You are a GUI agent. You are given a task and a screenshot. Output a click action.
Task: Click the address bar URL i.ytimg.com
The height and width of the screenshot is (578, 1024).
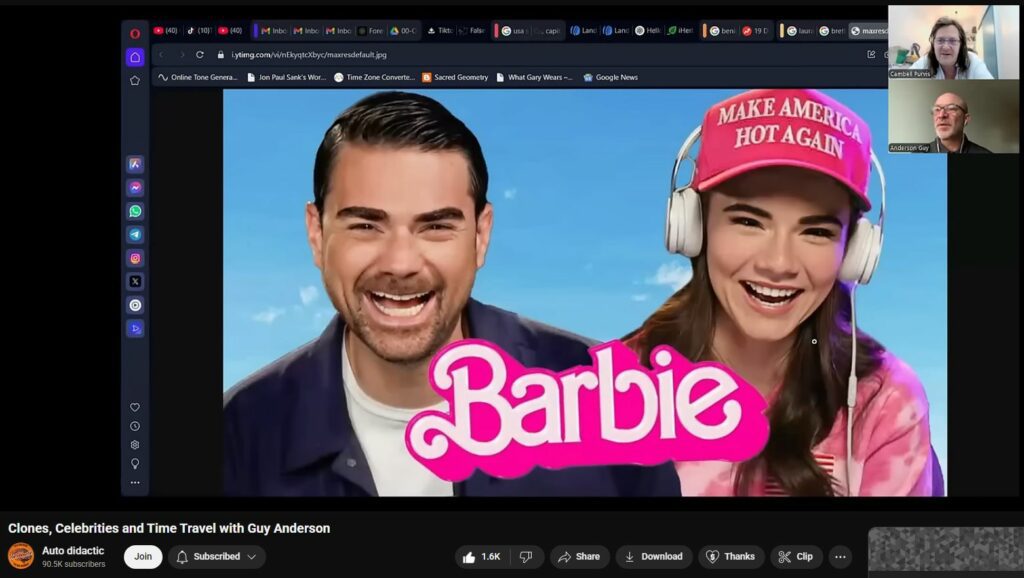click(309, 55)
